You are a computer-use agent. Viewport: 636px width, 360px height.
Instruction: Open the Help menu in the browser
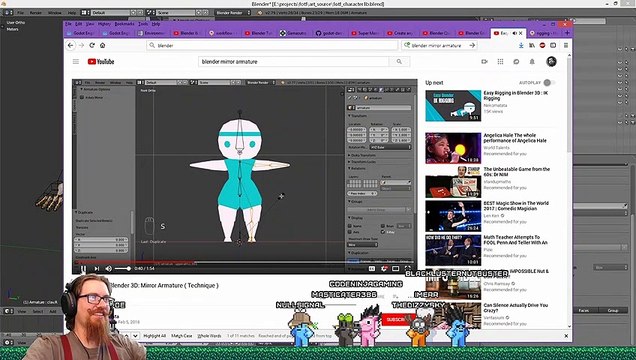tap(156, 24)
